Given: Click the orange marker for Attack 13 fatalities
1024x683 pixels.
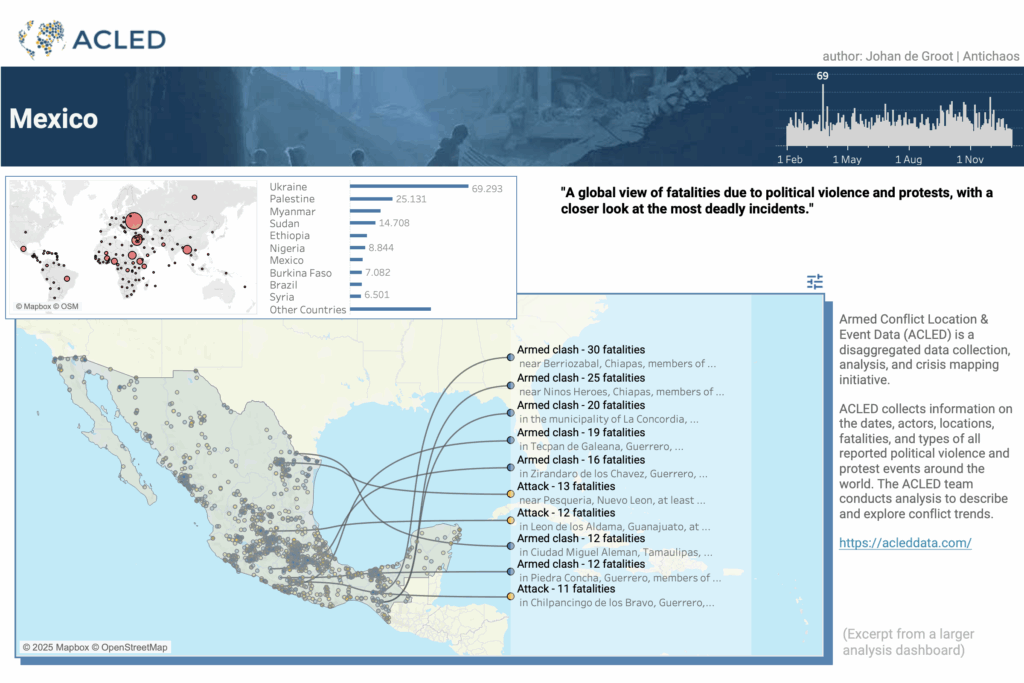Looking at the screenshot, I should (510, 493).
